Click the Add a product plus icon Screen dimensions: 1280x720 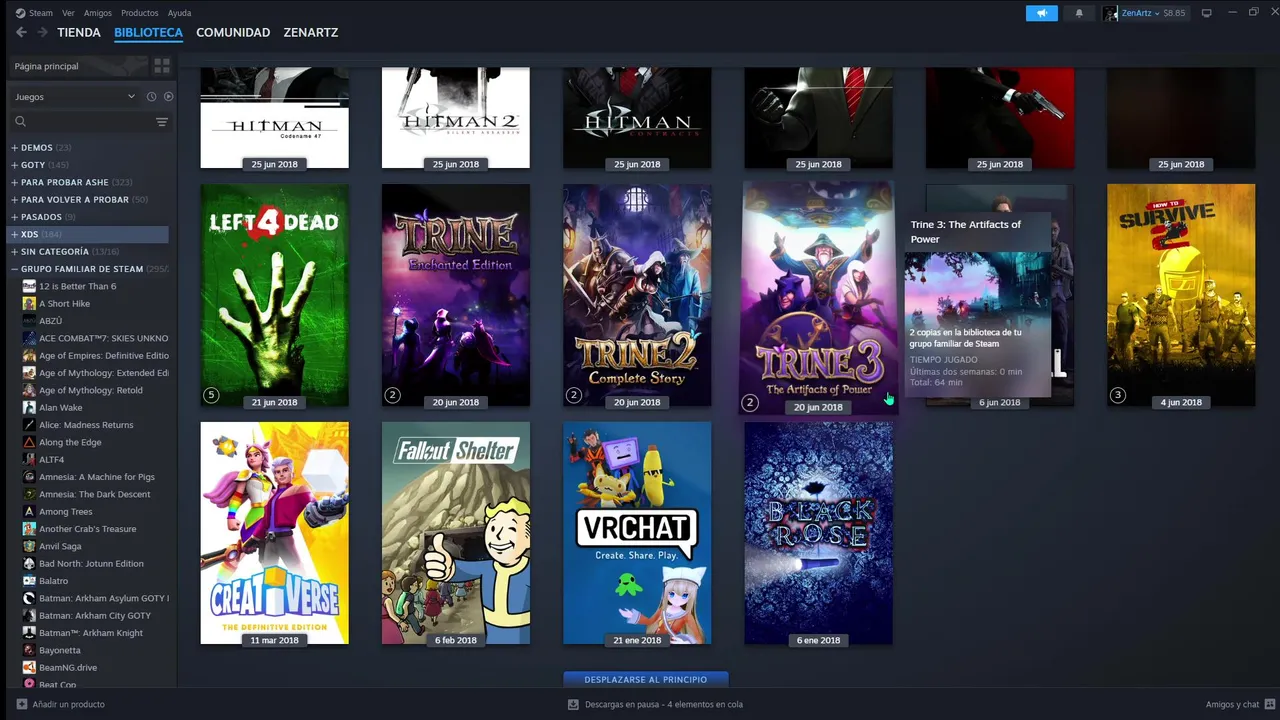(x=22, y=704)
